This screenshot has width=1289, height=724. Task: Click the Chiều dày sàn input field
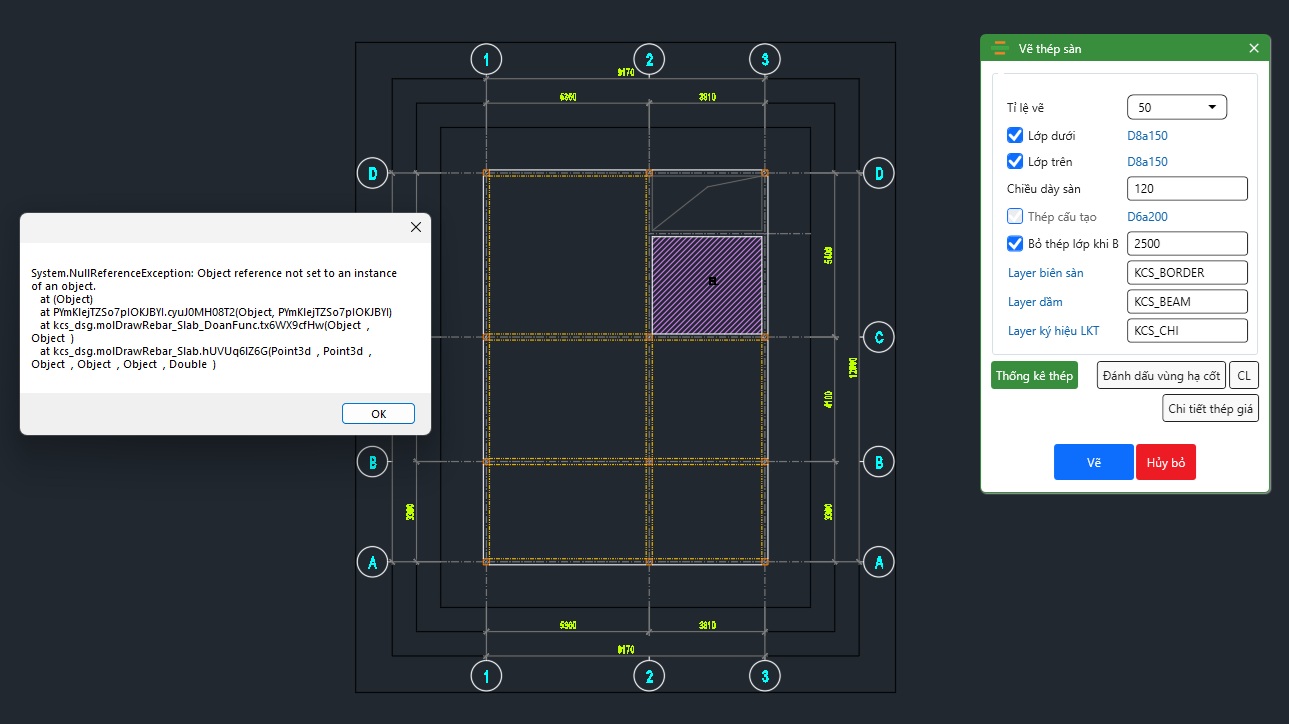pos(1187,189)
